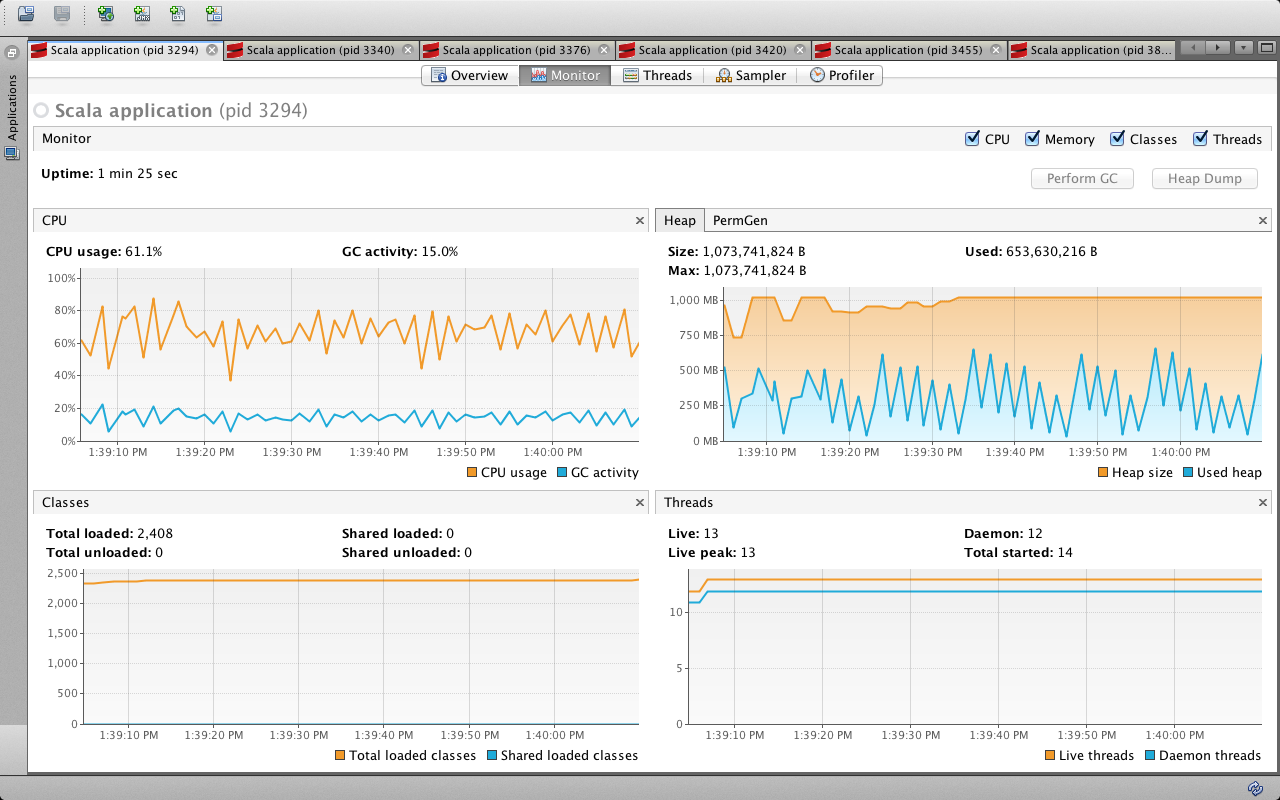
Task: Switch to the Overview tab
Action: [x=470, y=75]
